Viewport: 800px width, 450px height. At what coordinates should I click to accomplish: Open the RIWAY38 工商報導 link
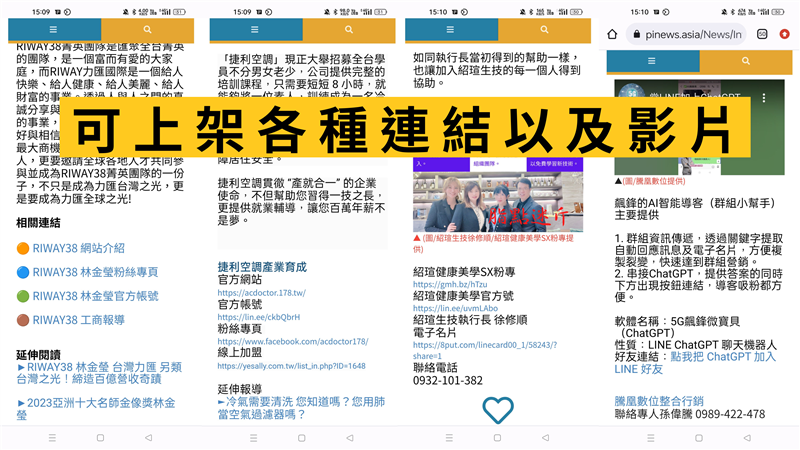point(78,320)
